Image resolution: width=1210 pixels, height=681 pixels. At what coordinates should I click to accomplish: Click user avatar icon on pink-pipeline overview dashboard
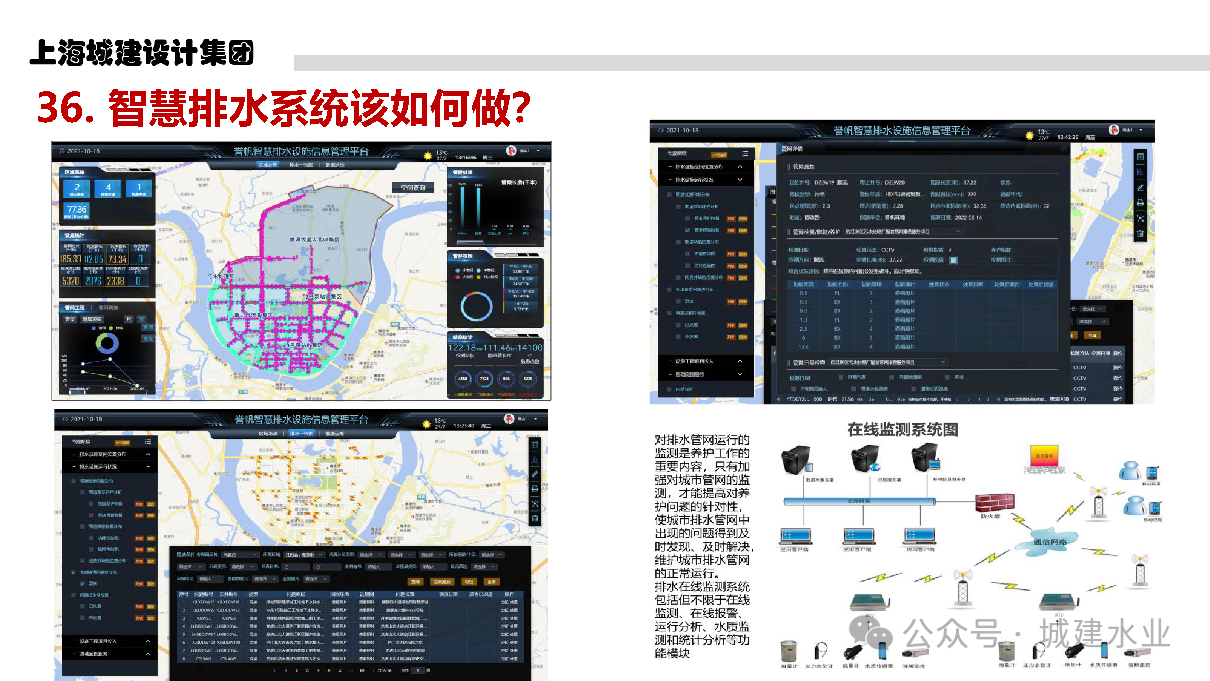point(510,150)
